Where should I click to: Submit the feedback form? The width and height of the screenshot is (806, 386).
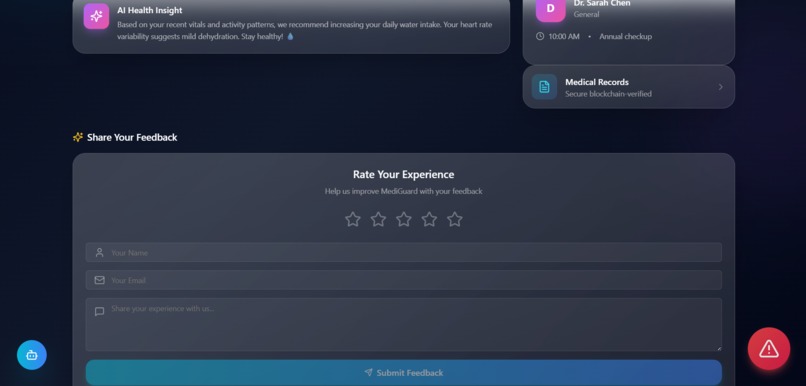click(x=404, y=373)
